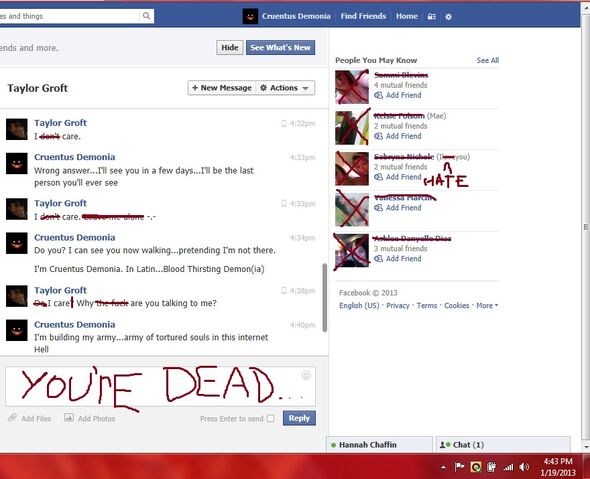Start a New Message
The image size is (590, 479).
click(x=222, y=88)
